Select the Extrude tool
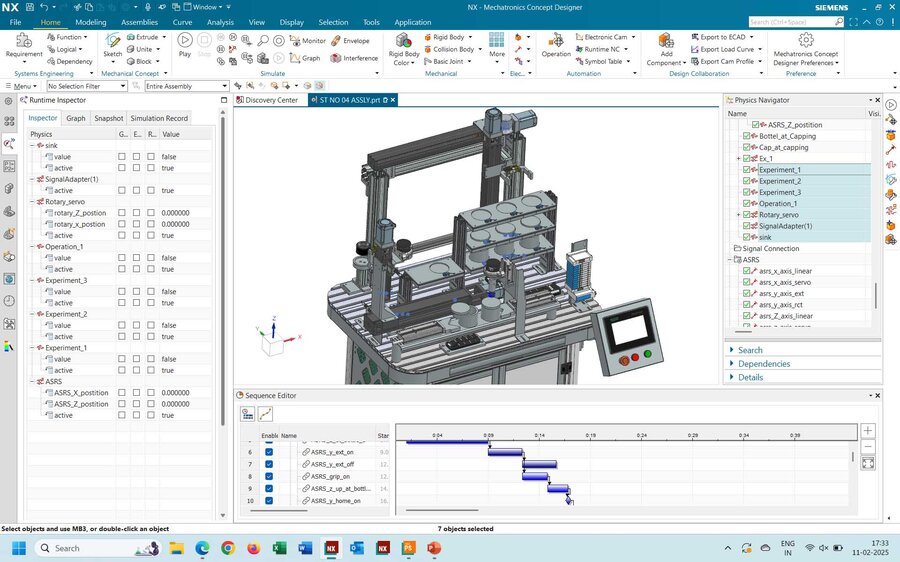The width and height of the screenshot is (900, 562). [142, 37]
